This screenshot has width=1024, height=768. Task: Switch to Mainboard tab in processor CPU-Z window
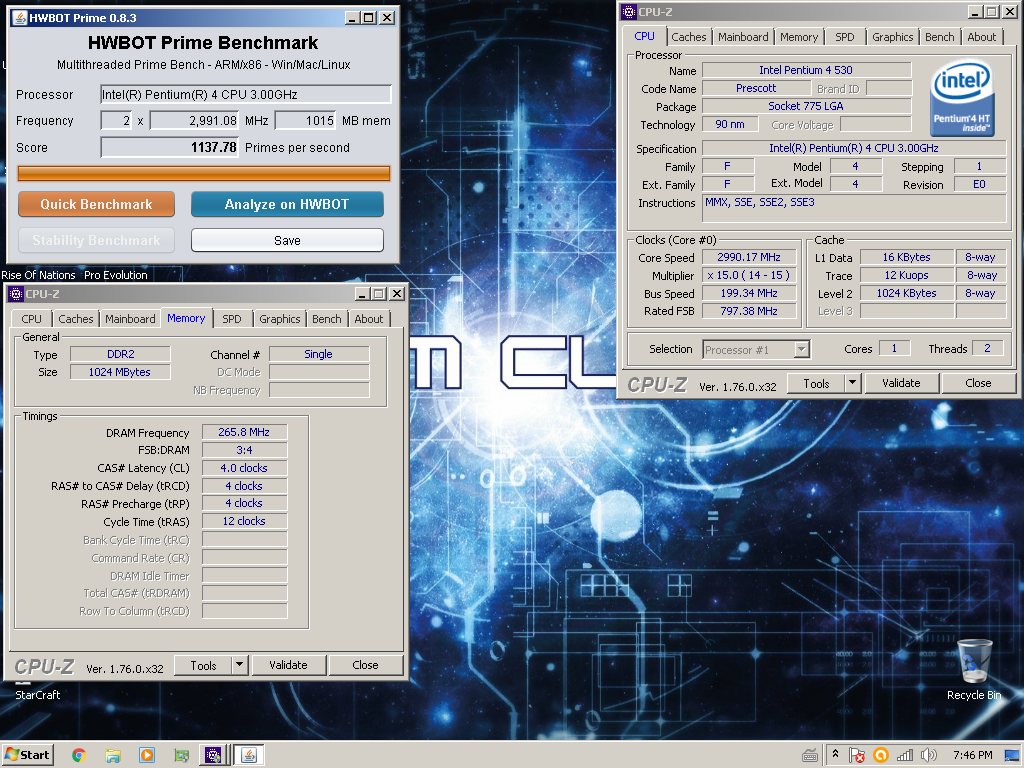click(x=743, y=37)
